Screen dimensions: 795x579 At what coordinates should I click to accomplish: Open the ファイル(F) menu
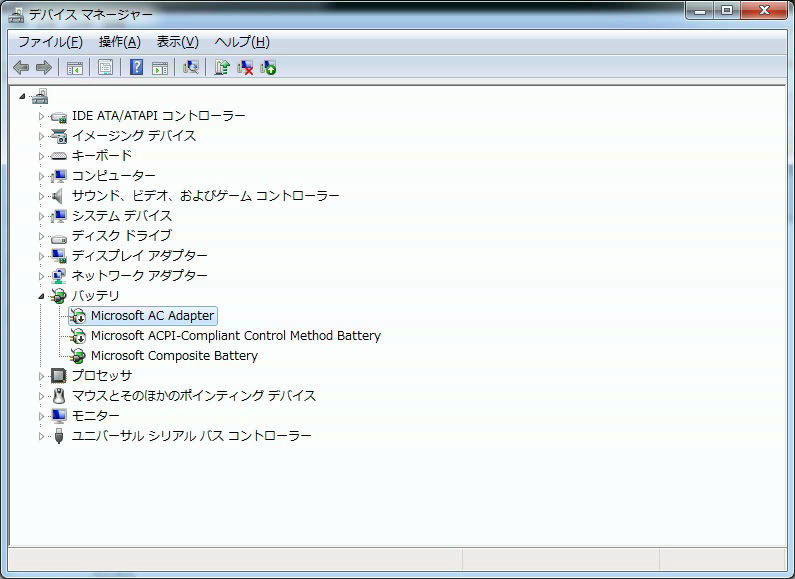[50, 42]
